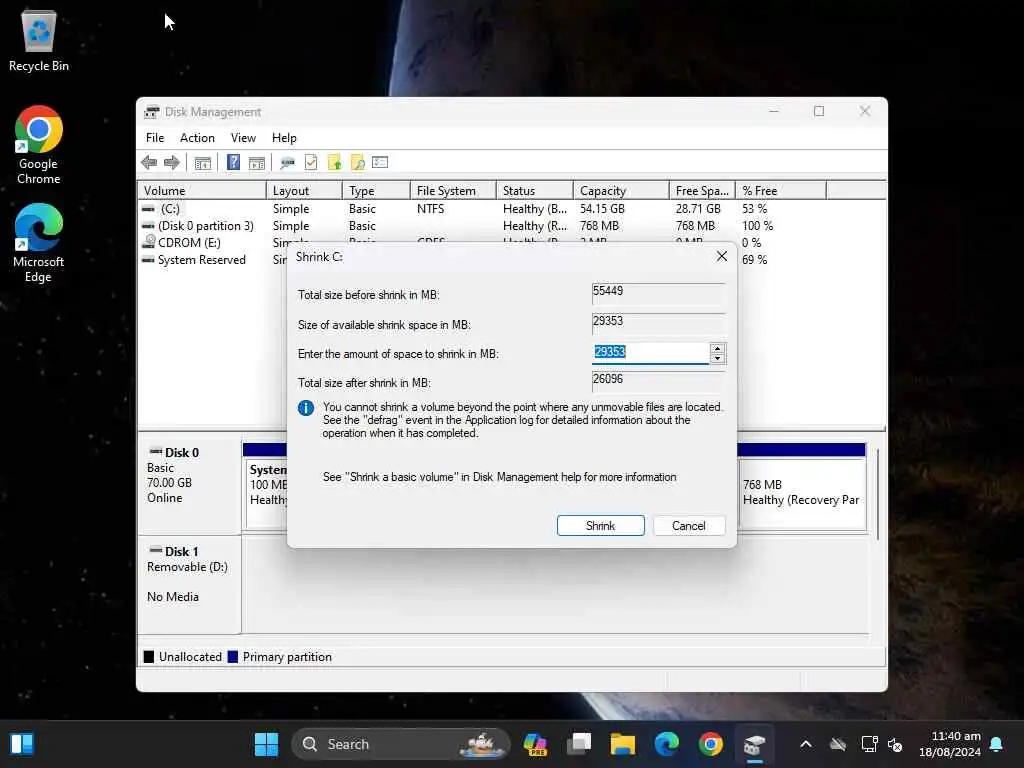Open Copilot PRE icon in taskbar
The height and width of the screenshot is (768, 1024).
coord(535,744)
